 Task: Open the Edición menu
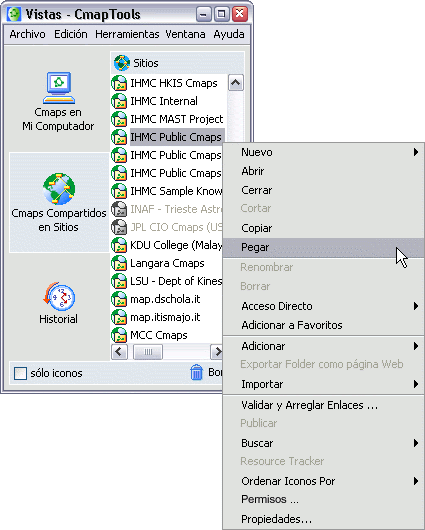pyautogui.click(x=71, y=34)
